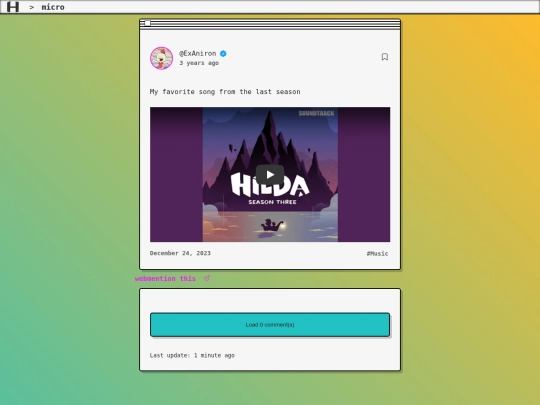
Task: Click the external link icon beside webmention
Action: 207,278
